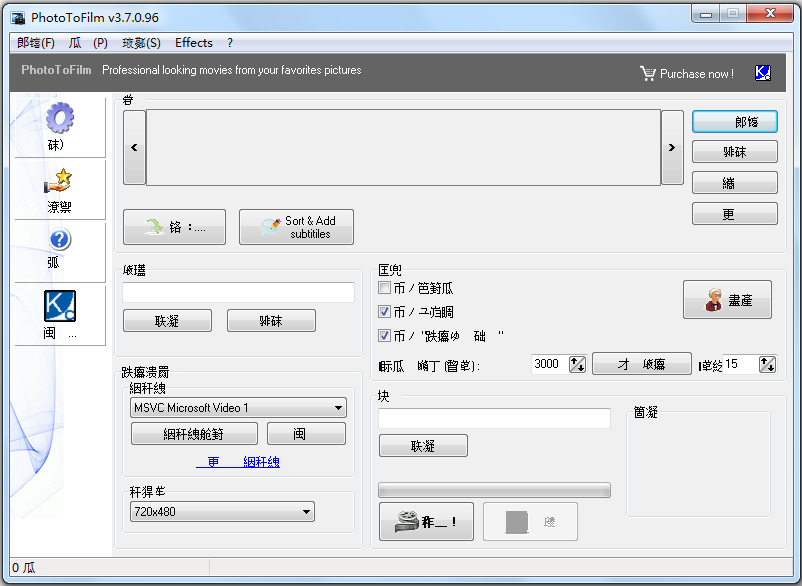Click the small button right of codec settings
This screenshot has height=586, width=802.
click(306, 434)
